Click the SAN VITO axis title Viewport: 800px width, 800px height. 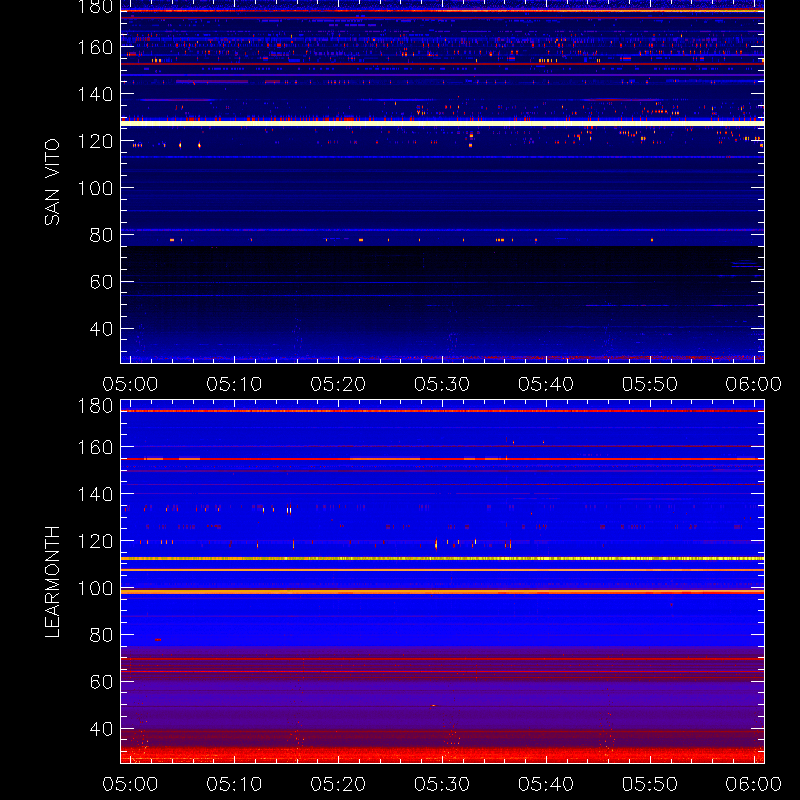(x=52, y=182)
